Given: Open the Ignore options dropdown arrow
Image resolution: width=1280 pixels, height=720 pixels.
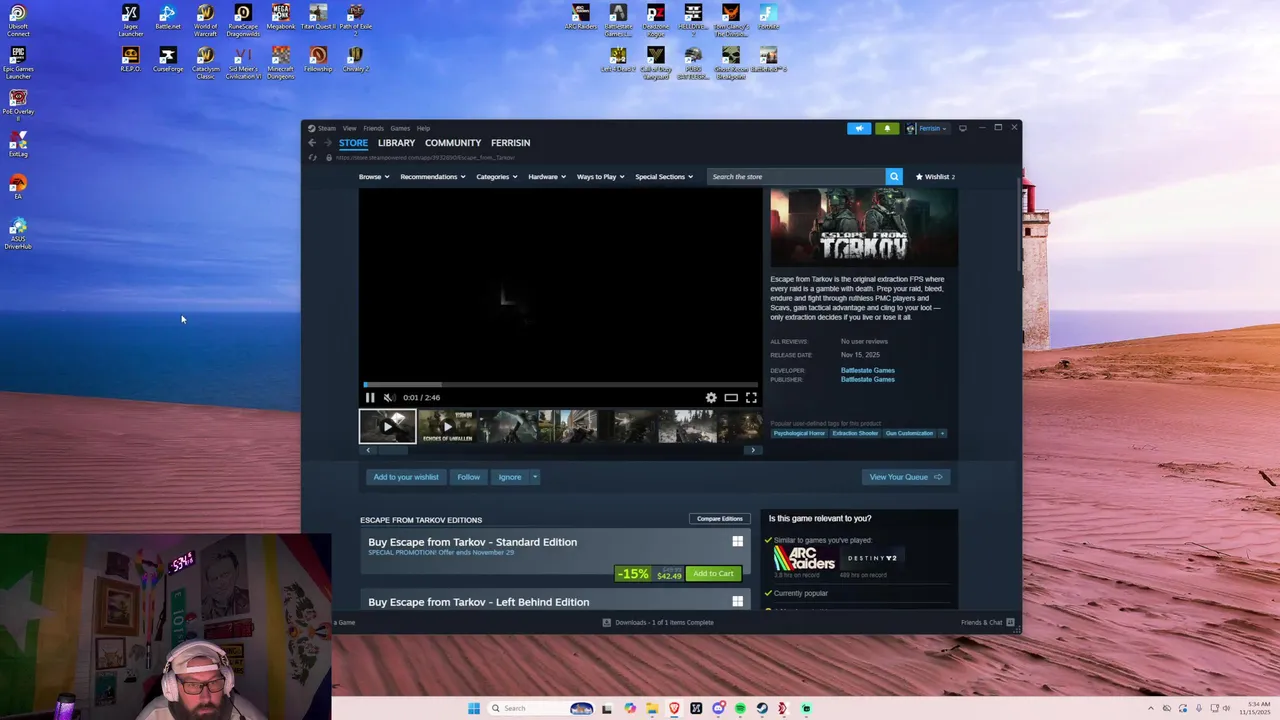Looking at the screenshot, I should (x=535, y=477).
